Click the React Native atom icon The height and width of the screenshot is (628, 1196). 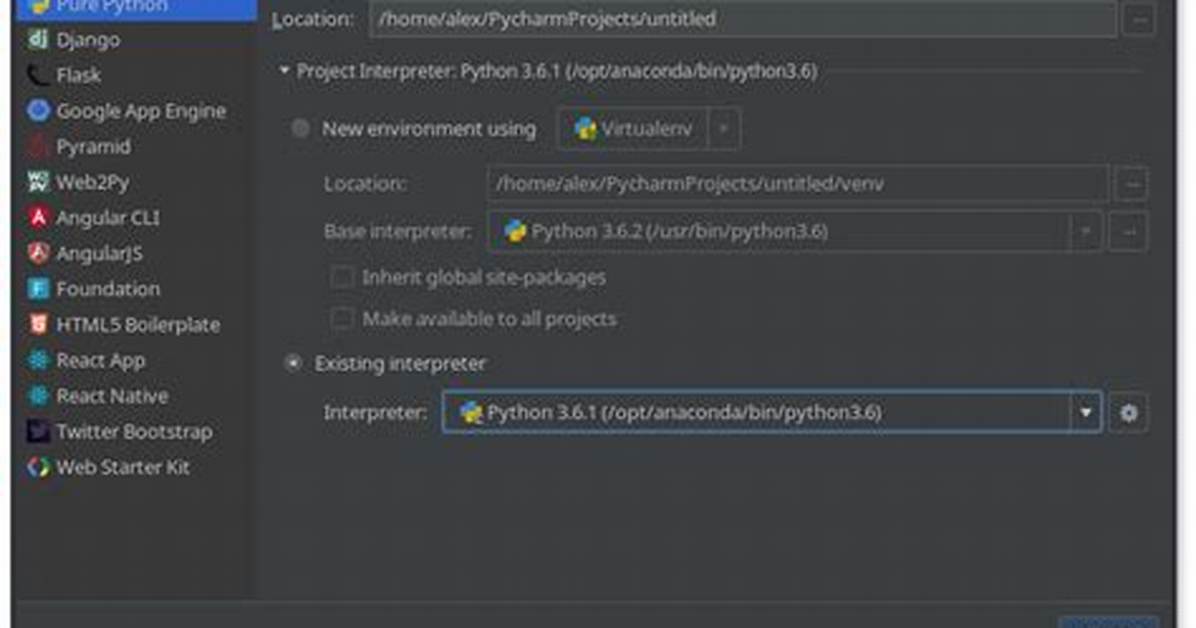click(37, 395)
